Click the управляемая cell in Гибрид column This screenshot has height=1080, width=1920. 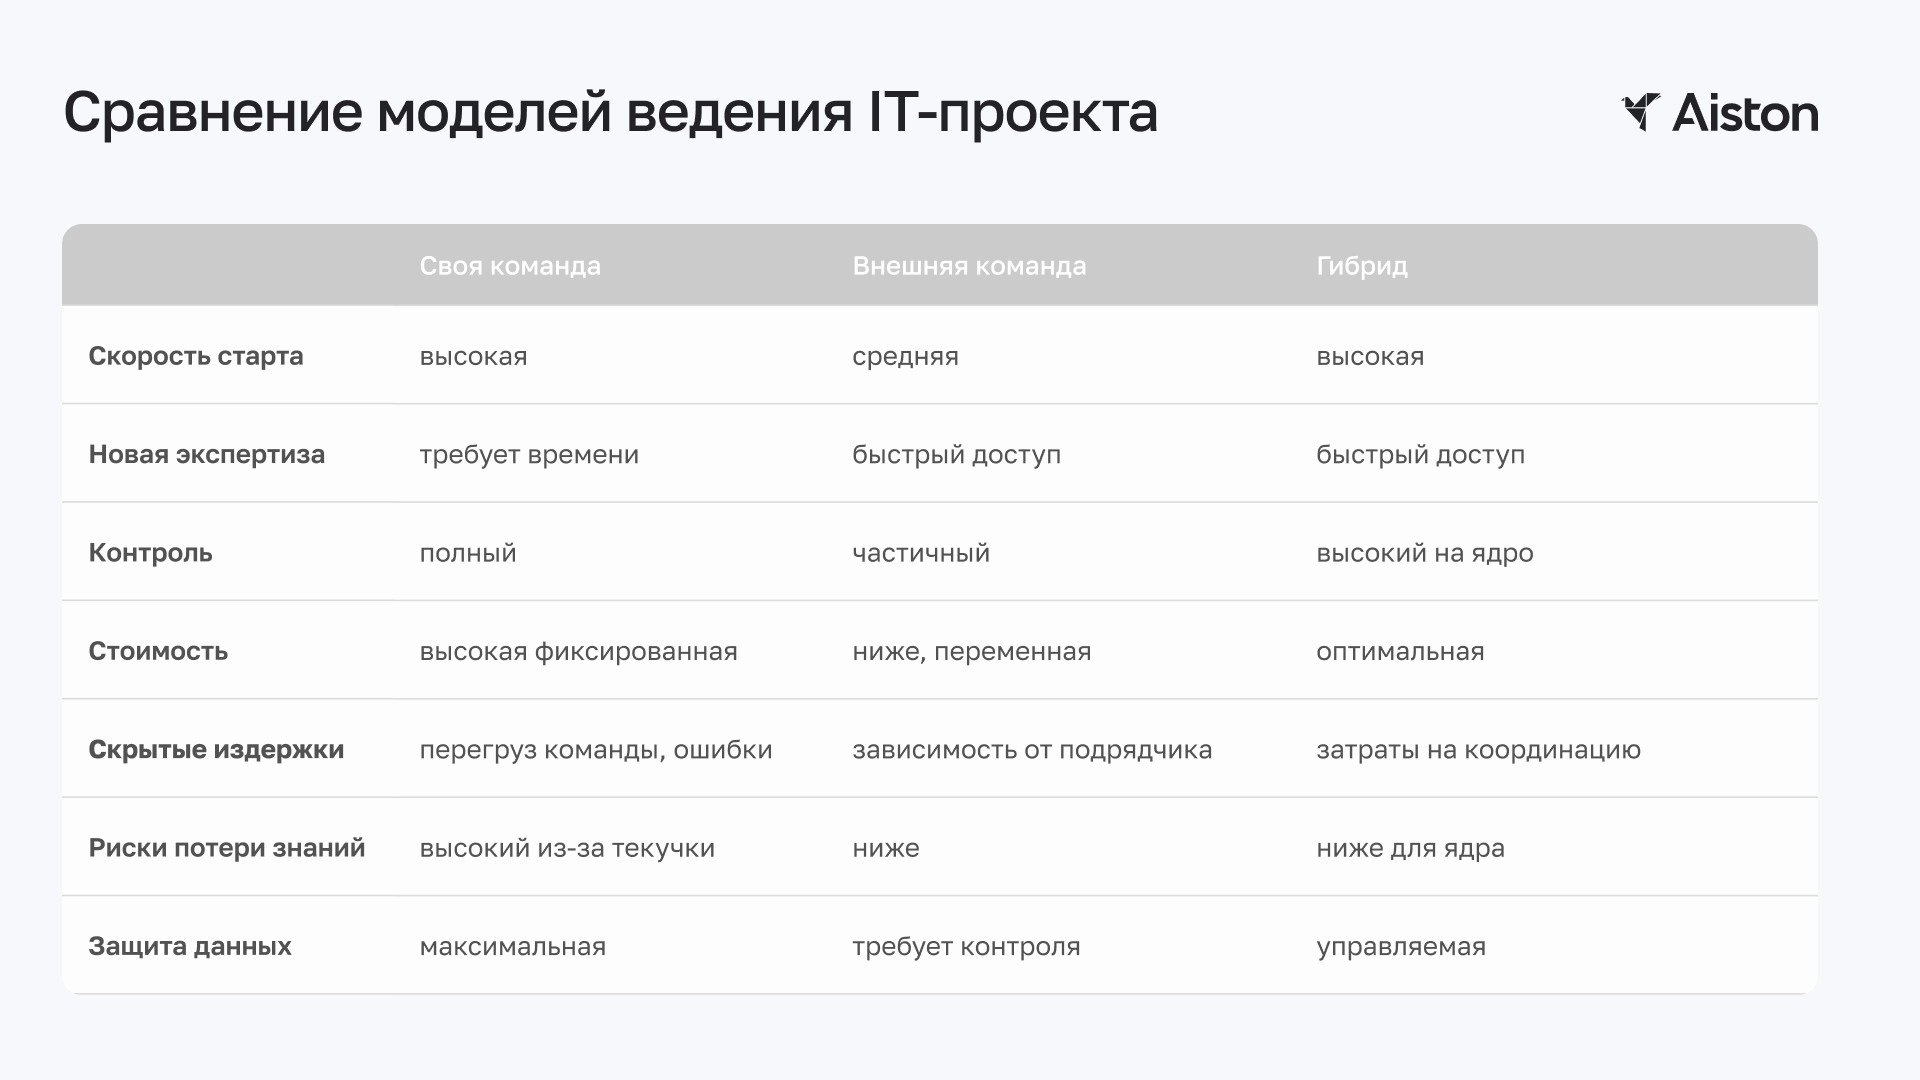point(1401,947)
